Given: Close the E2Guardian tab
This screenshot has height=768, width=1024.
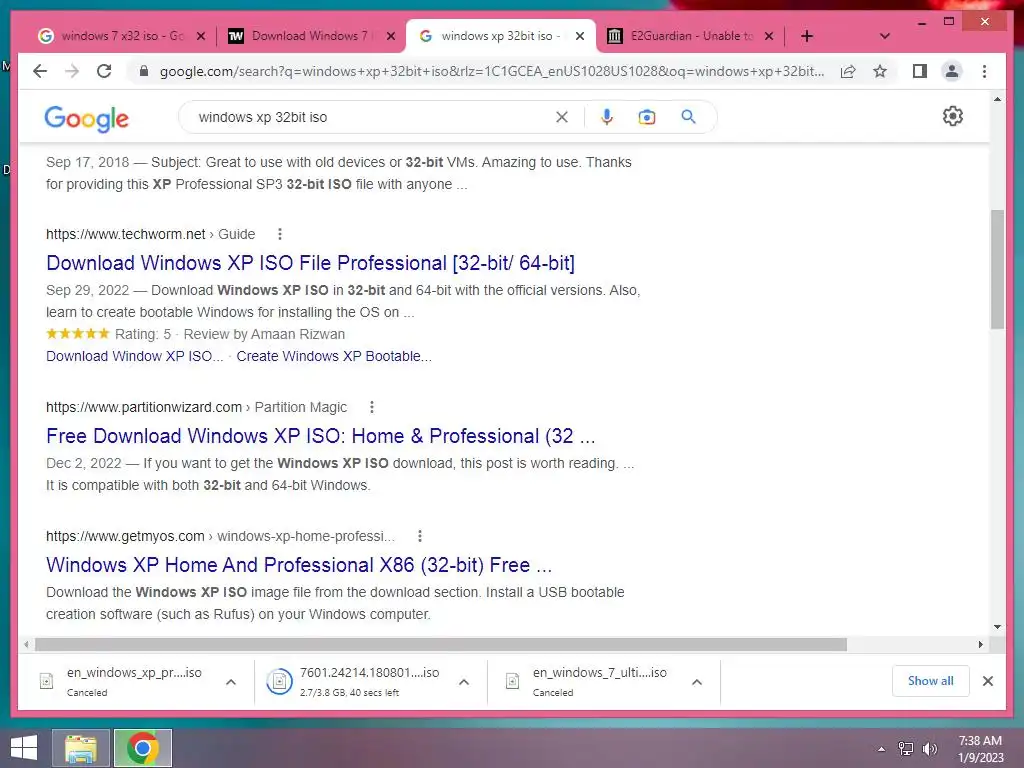Looking at the screenshot, I should point(769,36).
